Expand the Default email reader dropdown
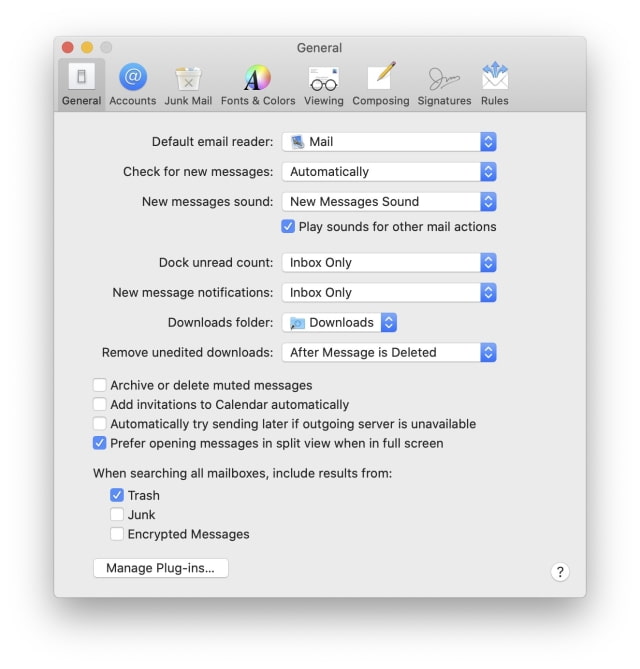Image resolution: width=640 pixels, height=669 pixels. coord(389,142)
